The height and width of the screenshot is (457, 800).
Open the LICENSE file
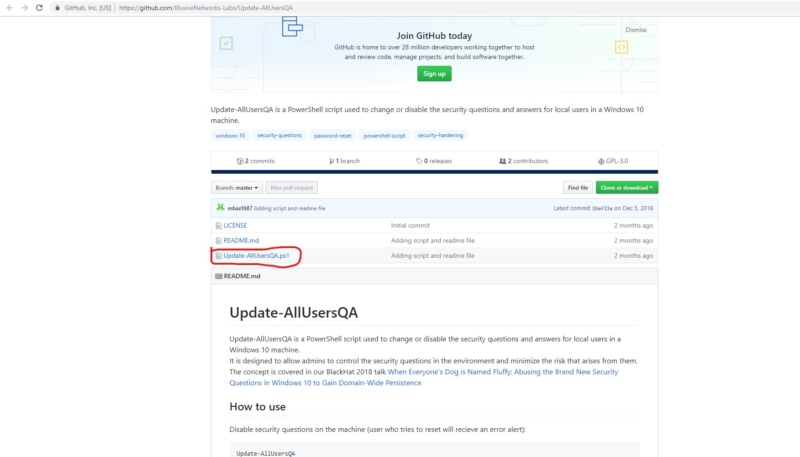(x=235, y=225)
